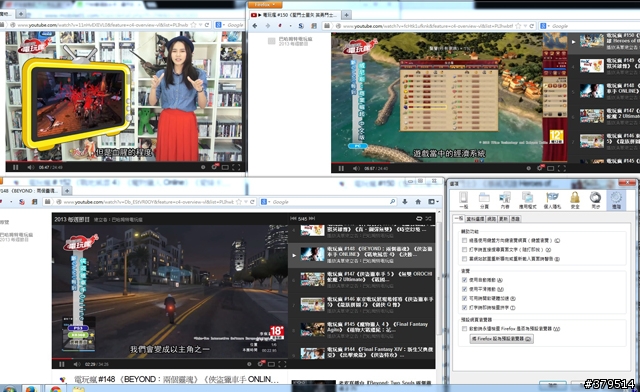Screen dimensions: 640x392
Task: Open search engine dropdown in top-right window
Action: tap(545, 26)
